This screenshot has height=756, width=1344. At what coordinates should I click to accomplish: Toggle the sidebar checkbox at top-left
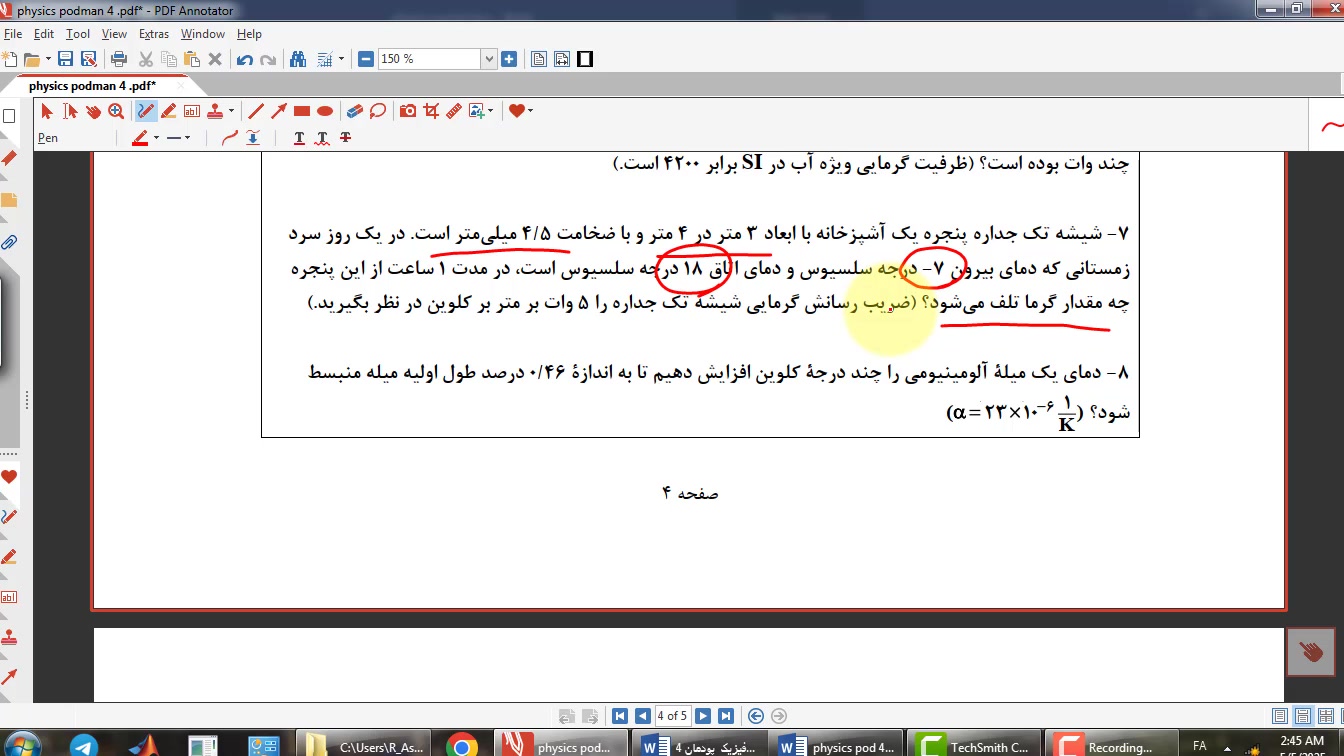(x=9, y=116)
